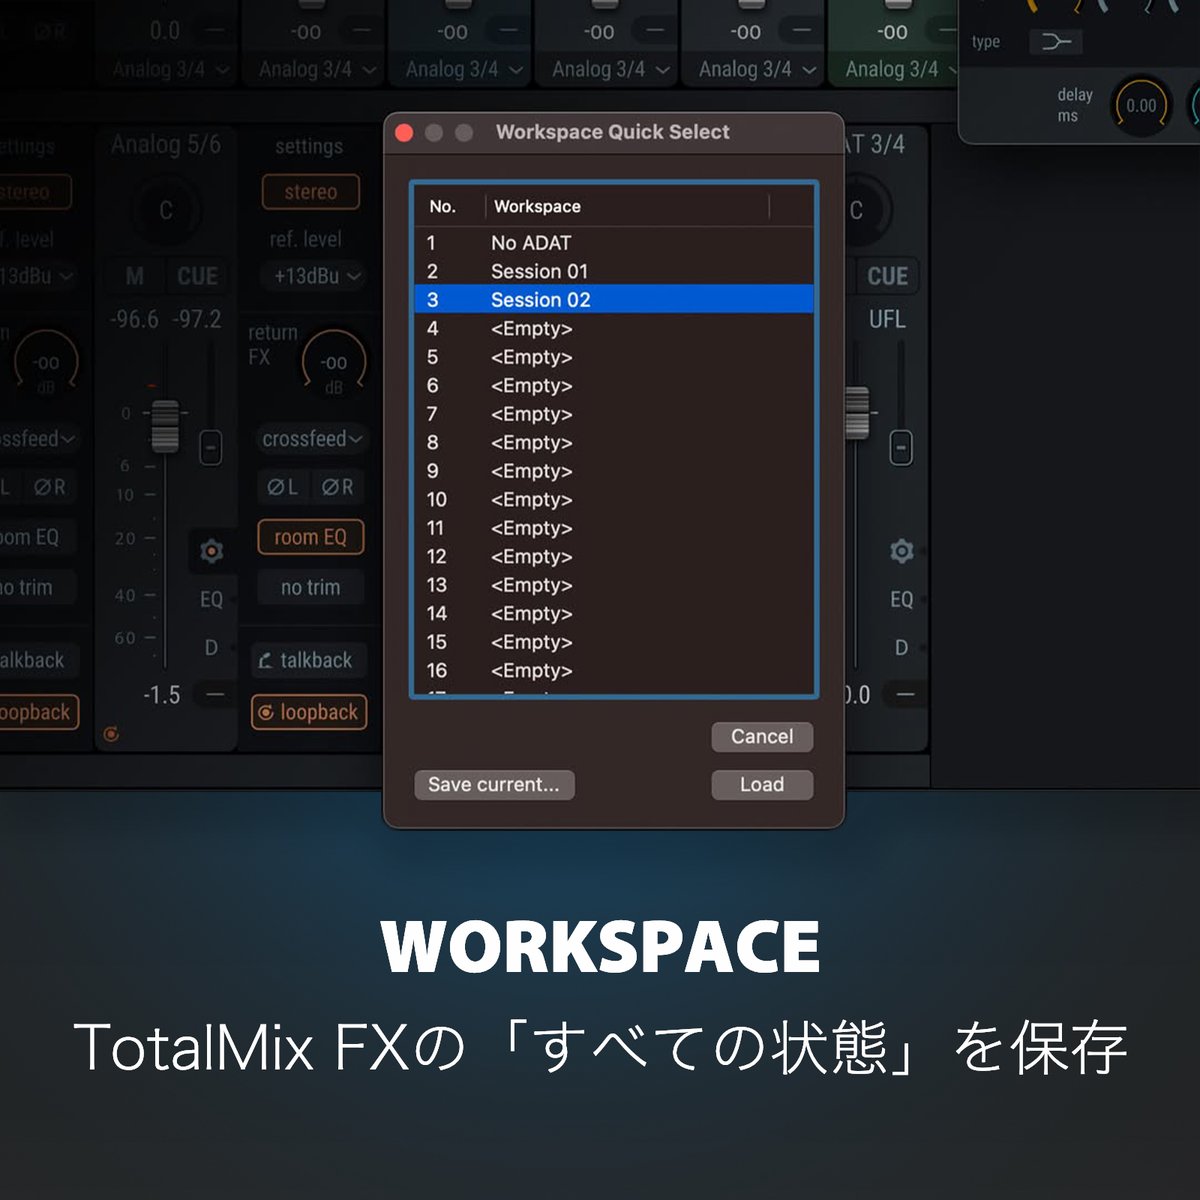Click the AT 3/4 pan knob
The height and width of the screenshot is (1200, 1200).
(x=860, y=211)
